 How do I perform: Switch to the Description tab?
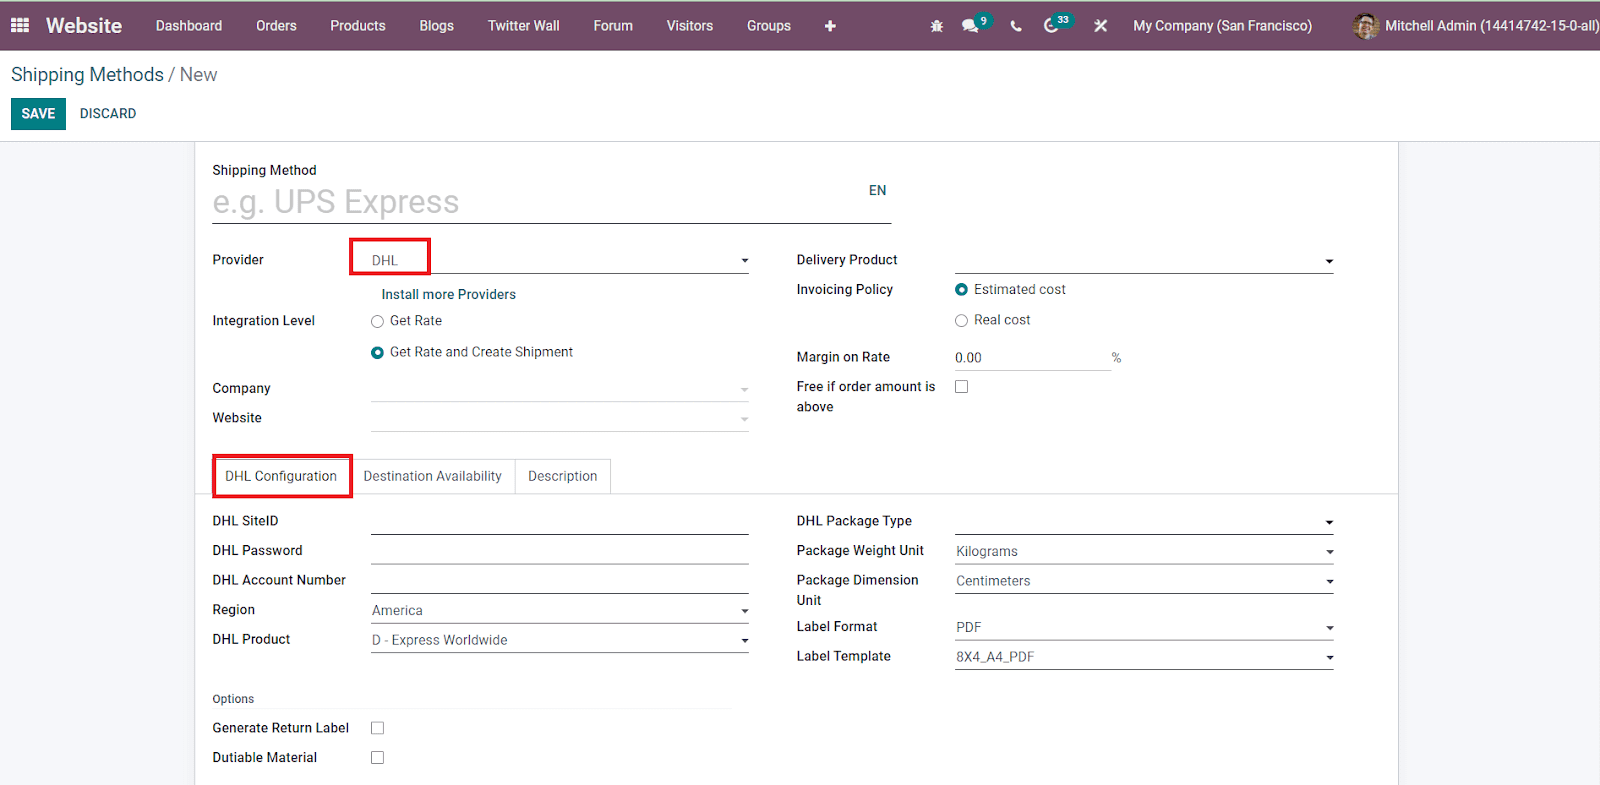(563, 476)
